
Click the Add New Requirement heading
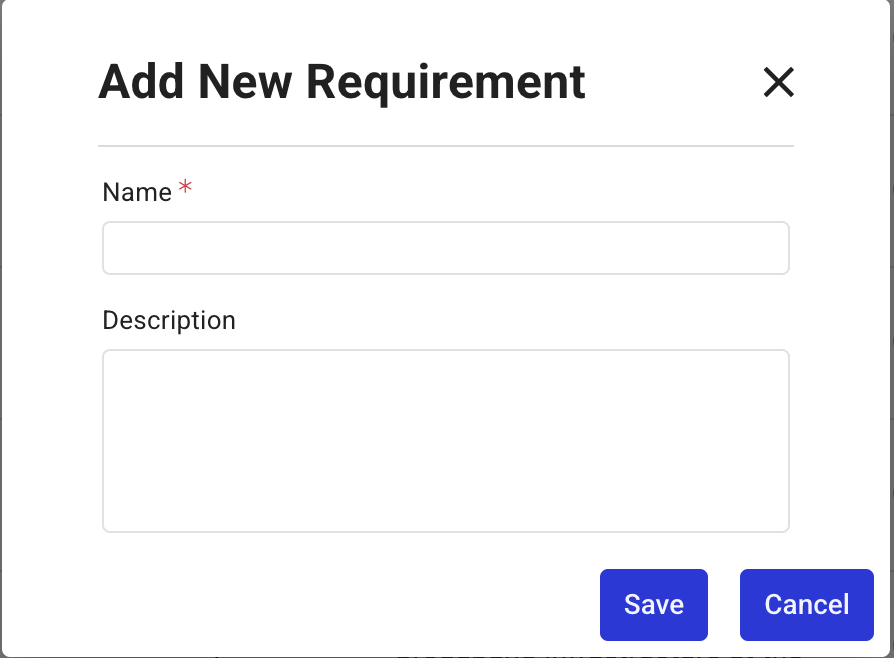[x=342, y=82]
